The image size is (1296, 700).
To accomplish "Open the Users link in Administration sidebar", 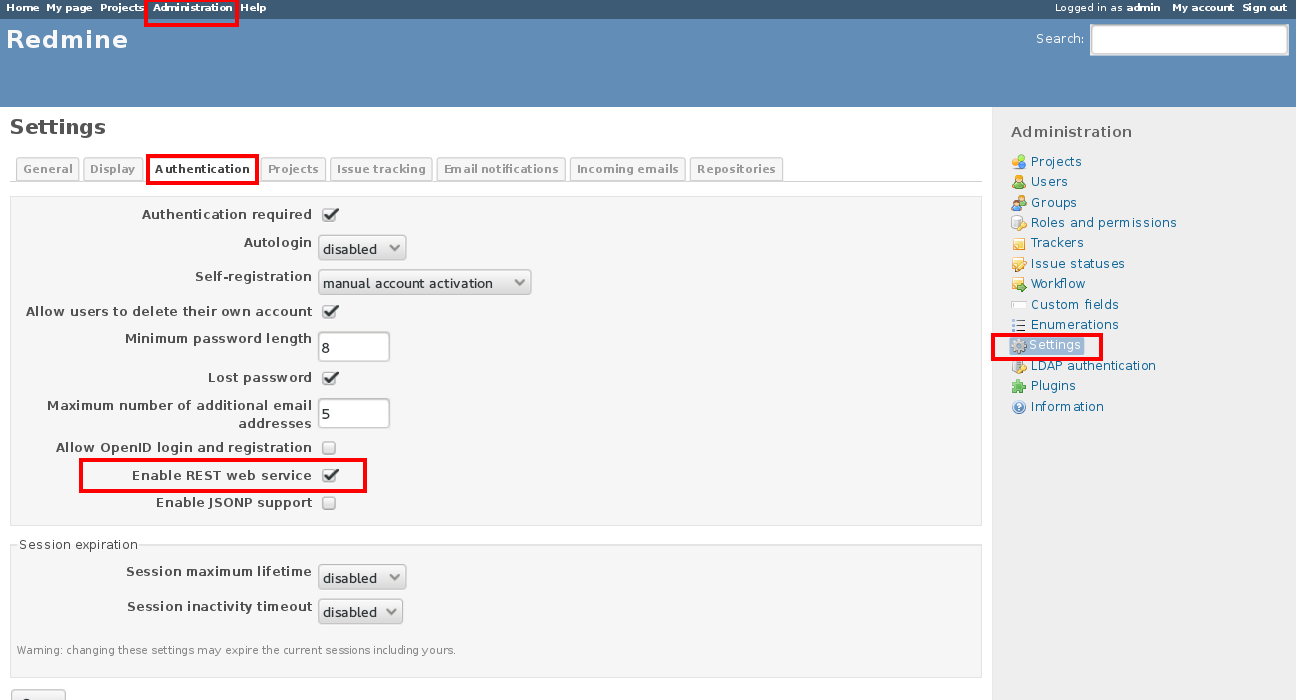I will [x=1049, y=182].
